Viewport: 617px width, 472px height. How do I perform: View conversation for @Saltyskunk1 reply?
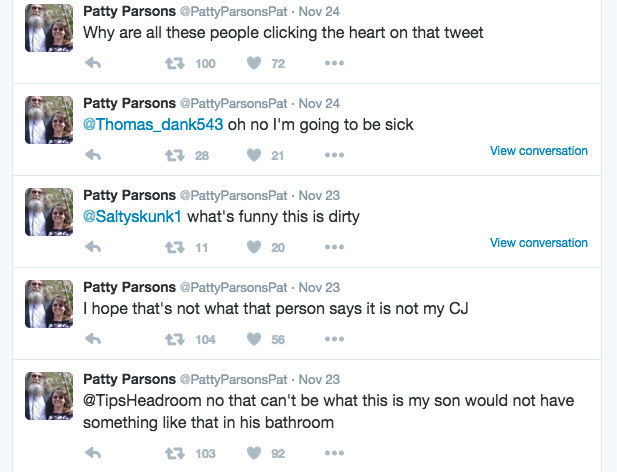click(538, 243)
